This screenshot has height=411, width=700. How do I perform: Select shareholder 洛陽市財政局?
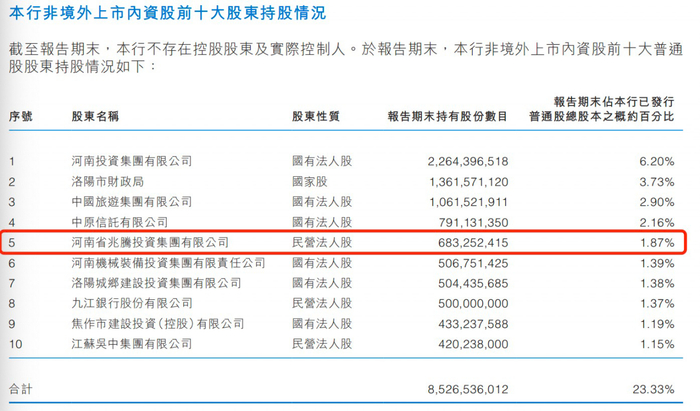pyautogui.click(x=108, y=182)
